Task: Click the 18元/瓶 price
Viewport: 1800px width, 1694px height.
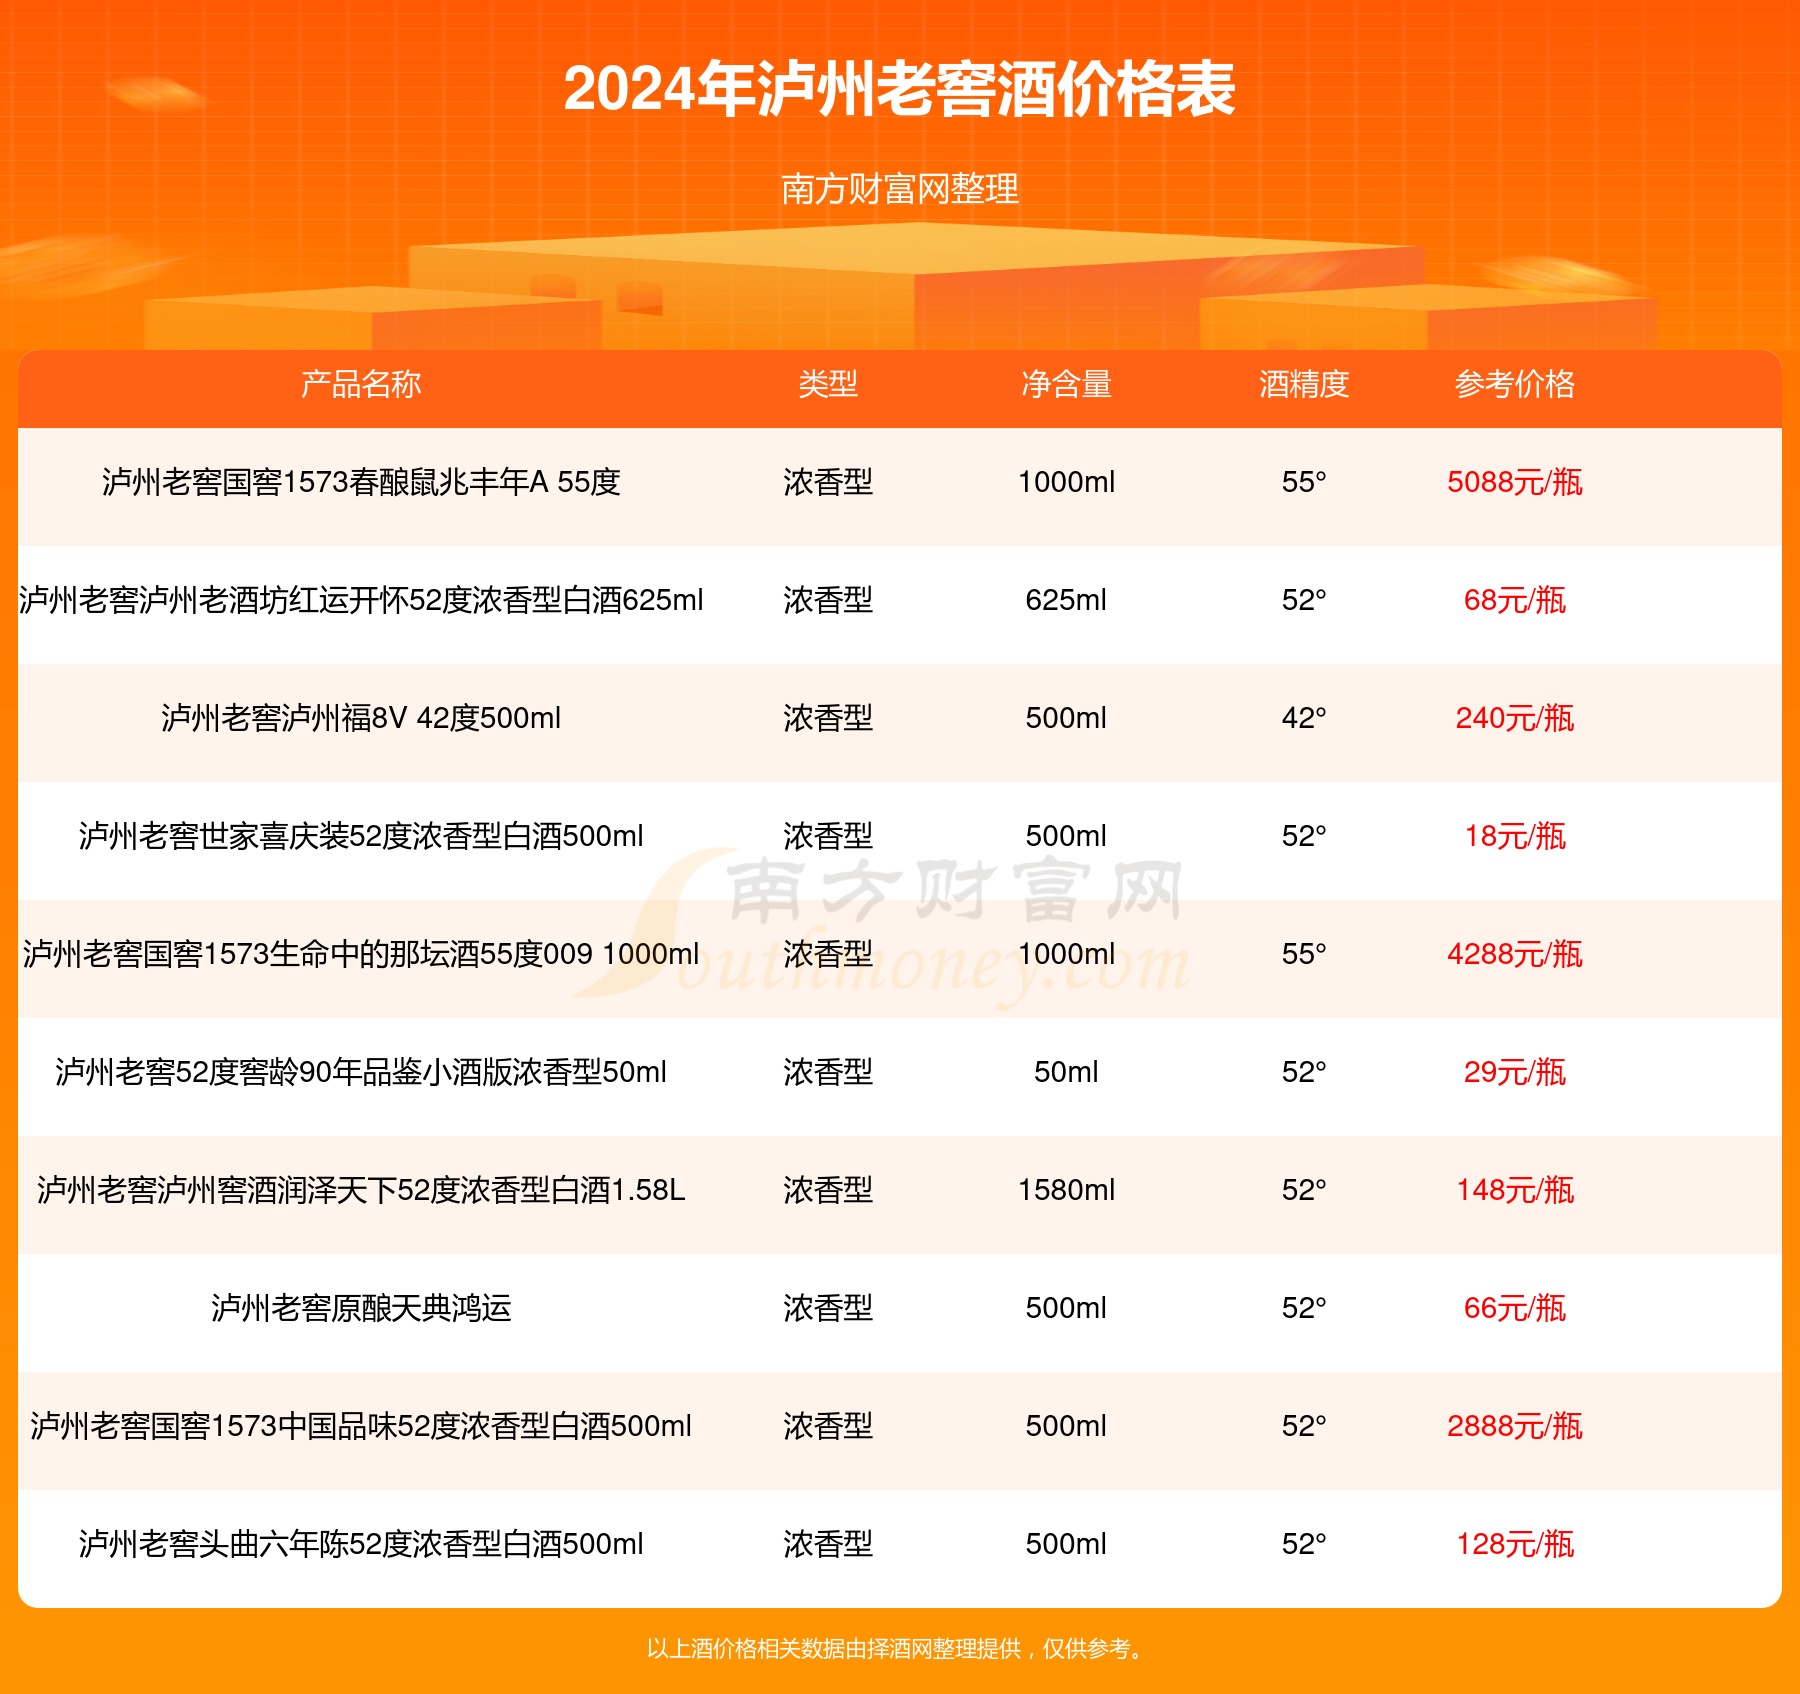Action: tap(1515, 836)
